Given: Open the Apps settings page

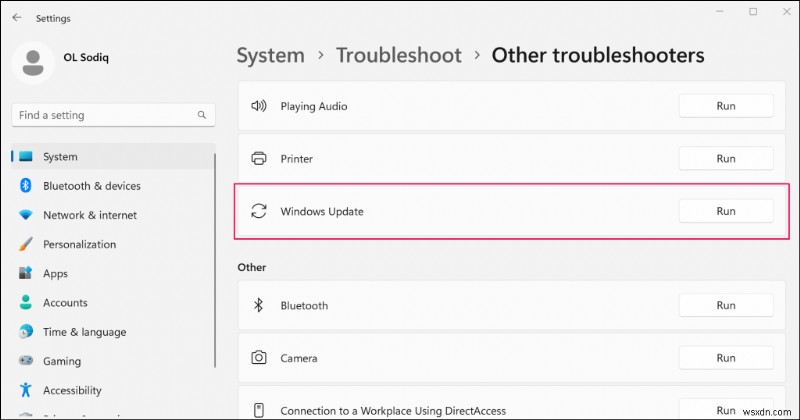Looking at the screenshot, I should 113,273.
